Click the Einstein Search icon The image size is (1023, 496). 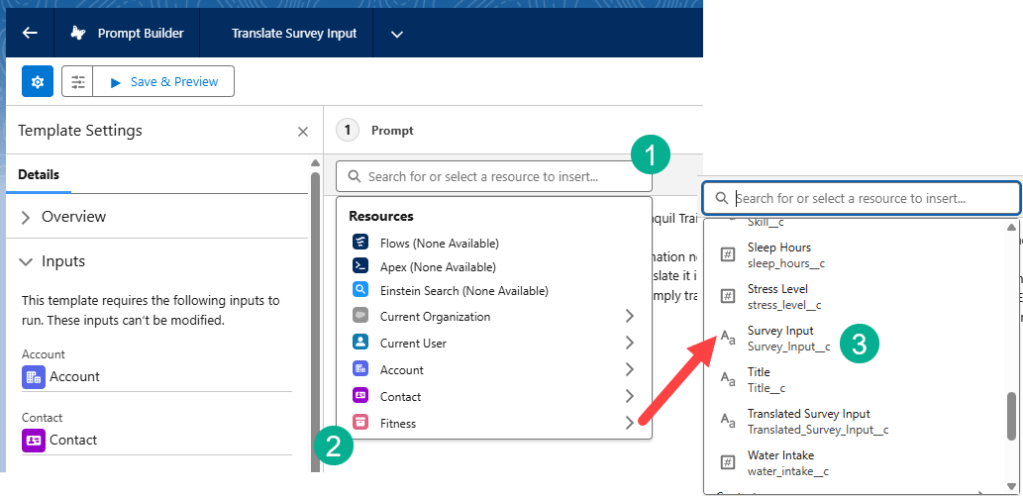(x=360, y=290)
